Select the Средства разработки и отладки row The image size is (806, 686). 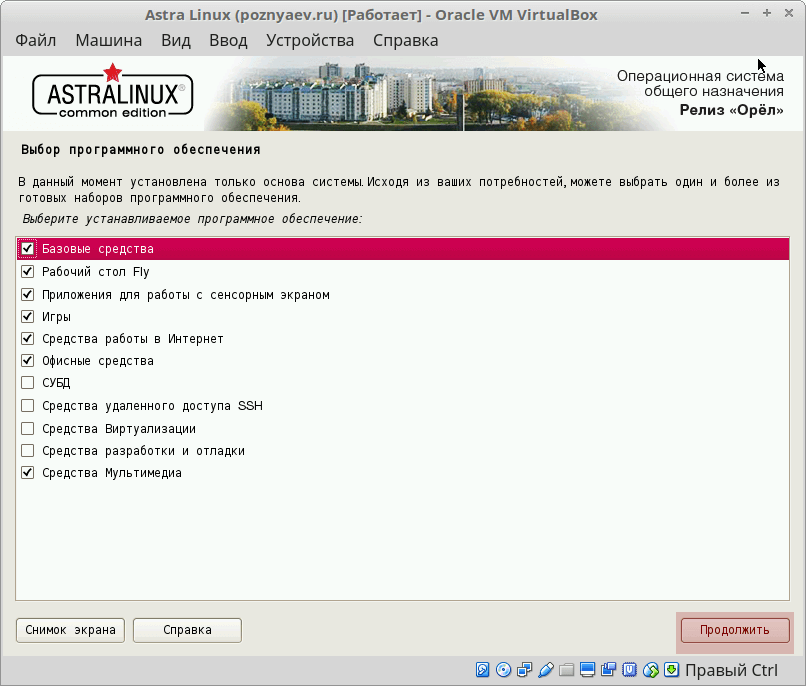[x=143, y=451]
